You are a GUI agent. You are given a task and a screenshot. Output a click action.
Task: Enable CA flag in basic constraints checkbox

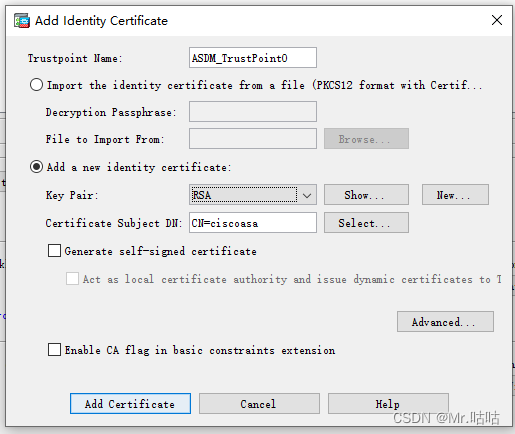point(54,350)
